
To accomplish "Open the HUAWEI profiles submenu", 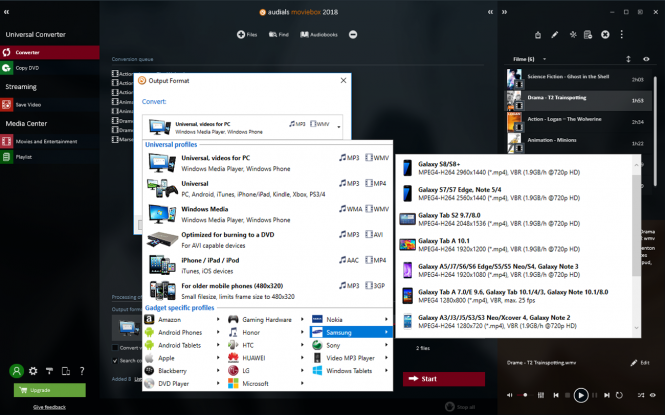I will coord(266,358).
